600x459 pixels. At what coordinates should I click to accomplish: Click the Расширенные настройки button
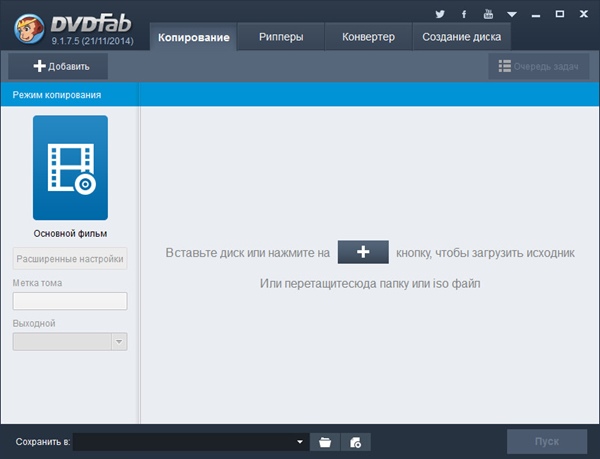coord(70,259)
